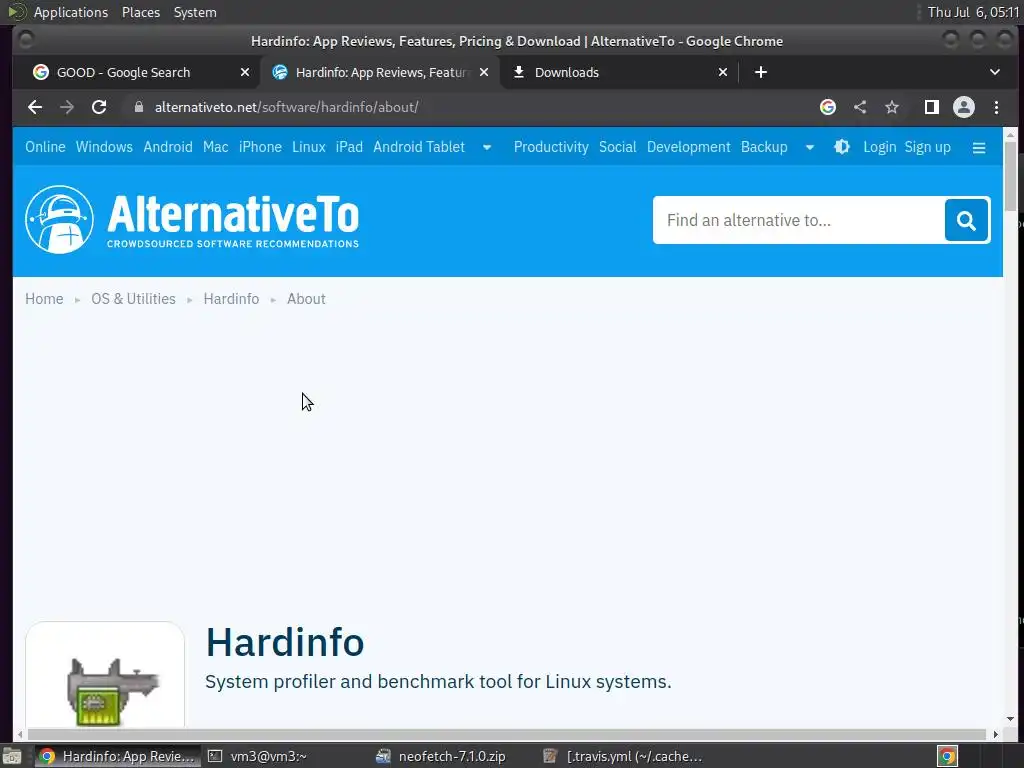Click the Hardinfo app icon thumbnail
This screenshot has width=1024, height=768.
105,676
